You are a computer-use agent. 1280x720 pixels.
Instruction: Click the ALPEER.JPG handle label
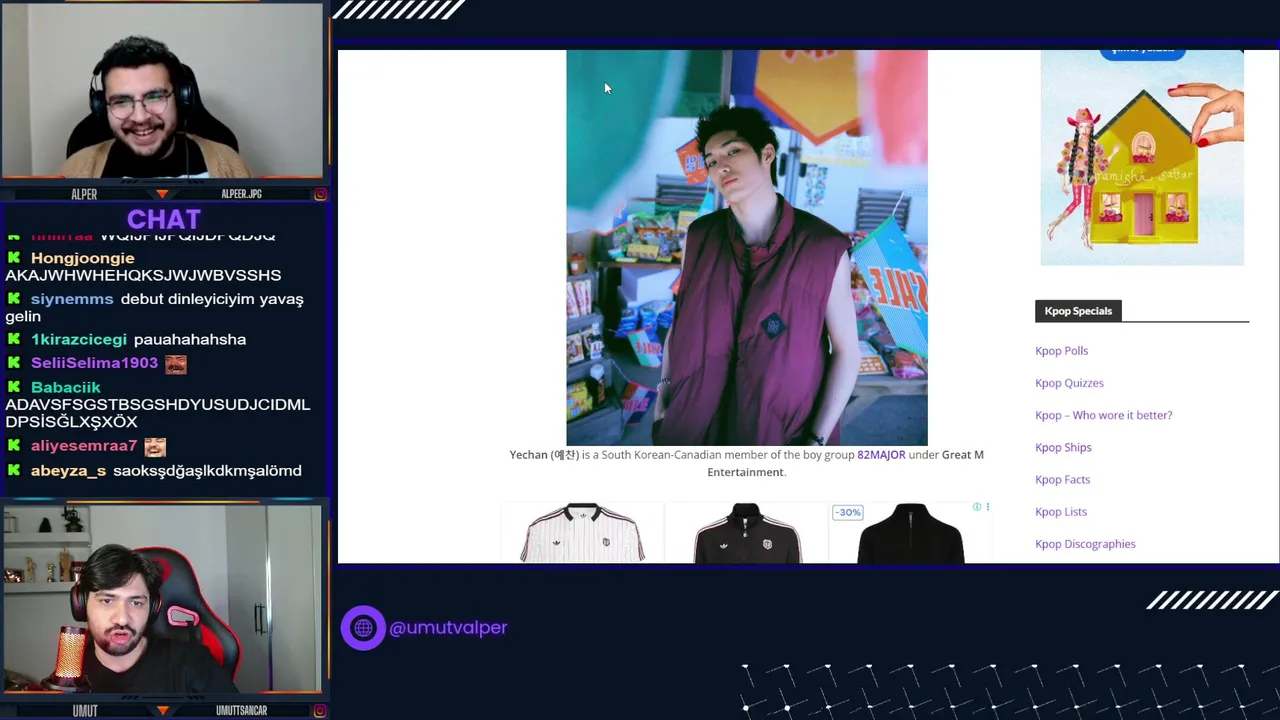[x=241, y=194]
